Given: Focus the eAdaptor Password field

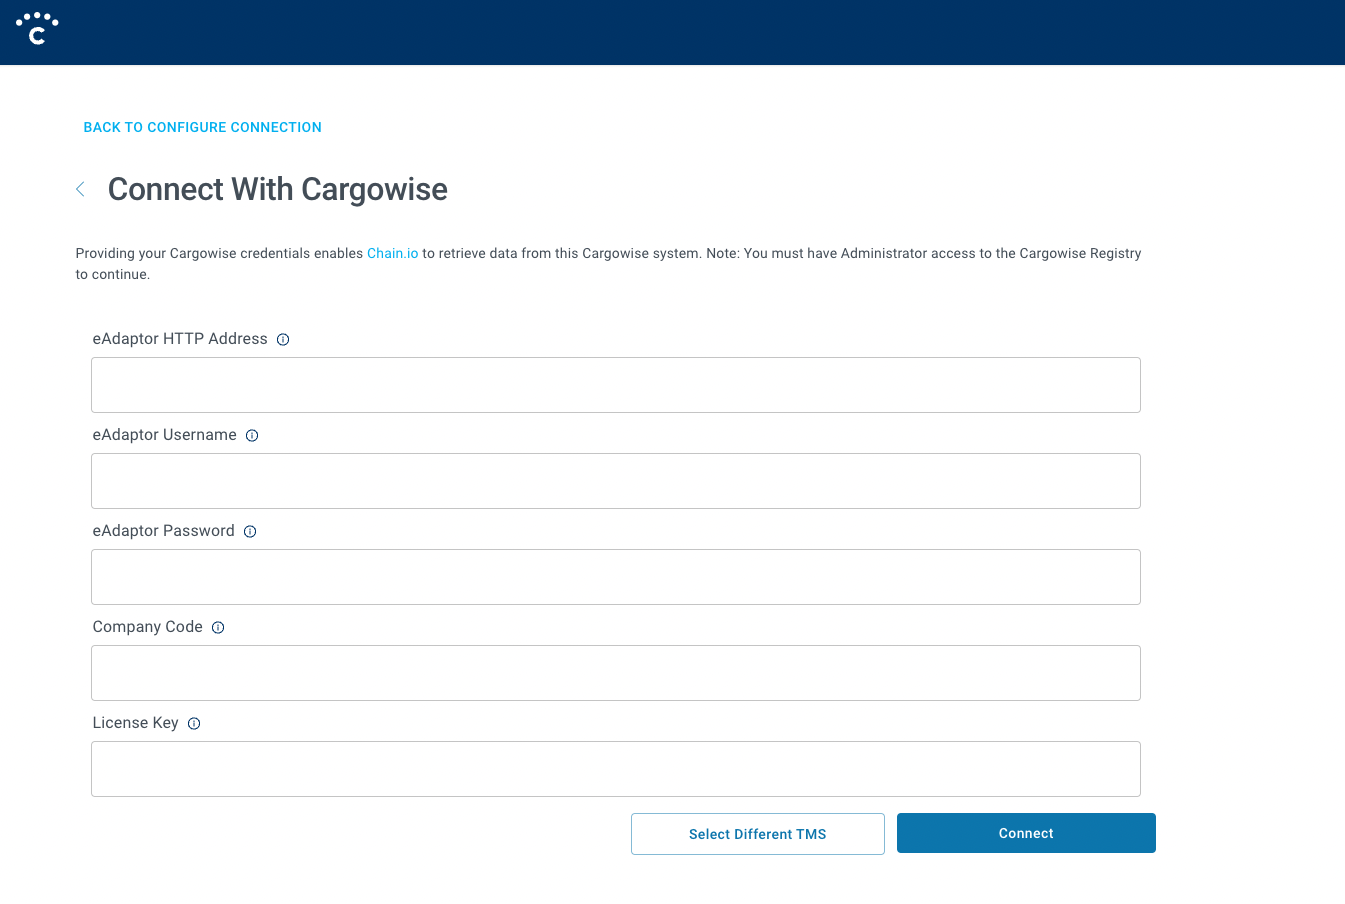Looking at the screenshot, I should tap(616, 577).
